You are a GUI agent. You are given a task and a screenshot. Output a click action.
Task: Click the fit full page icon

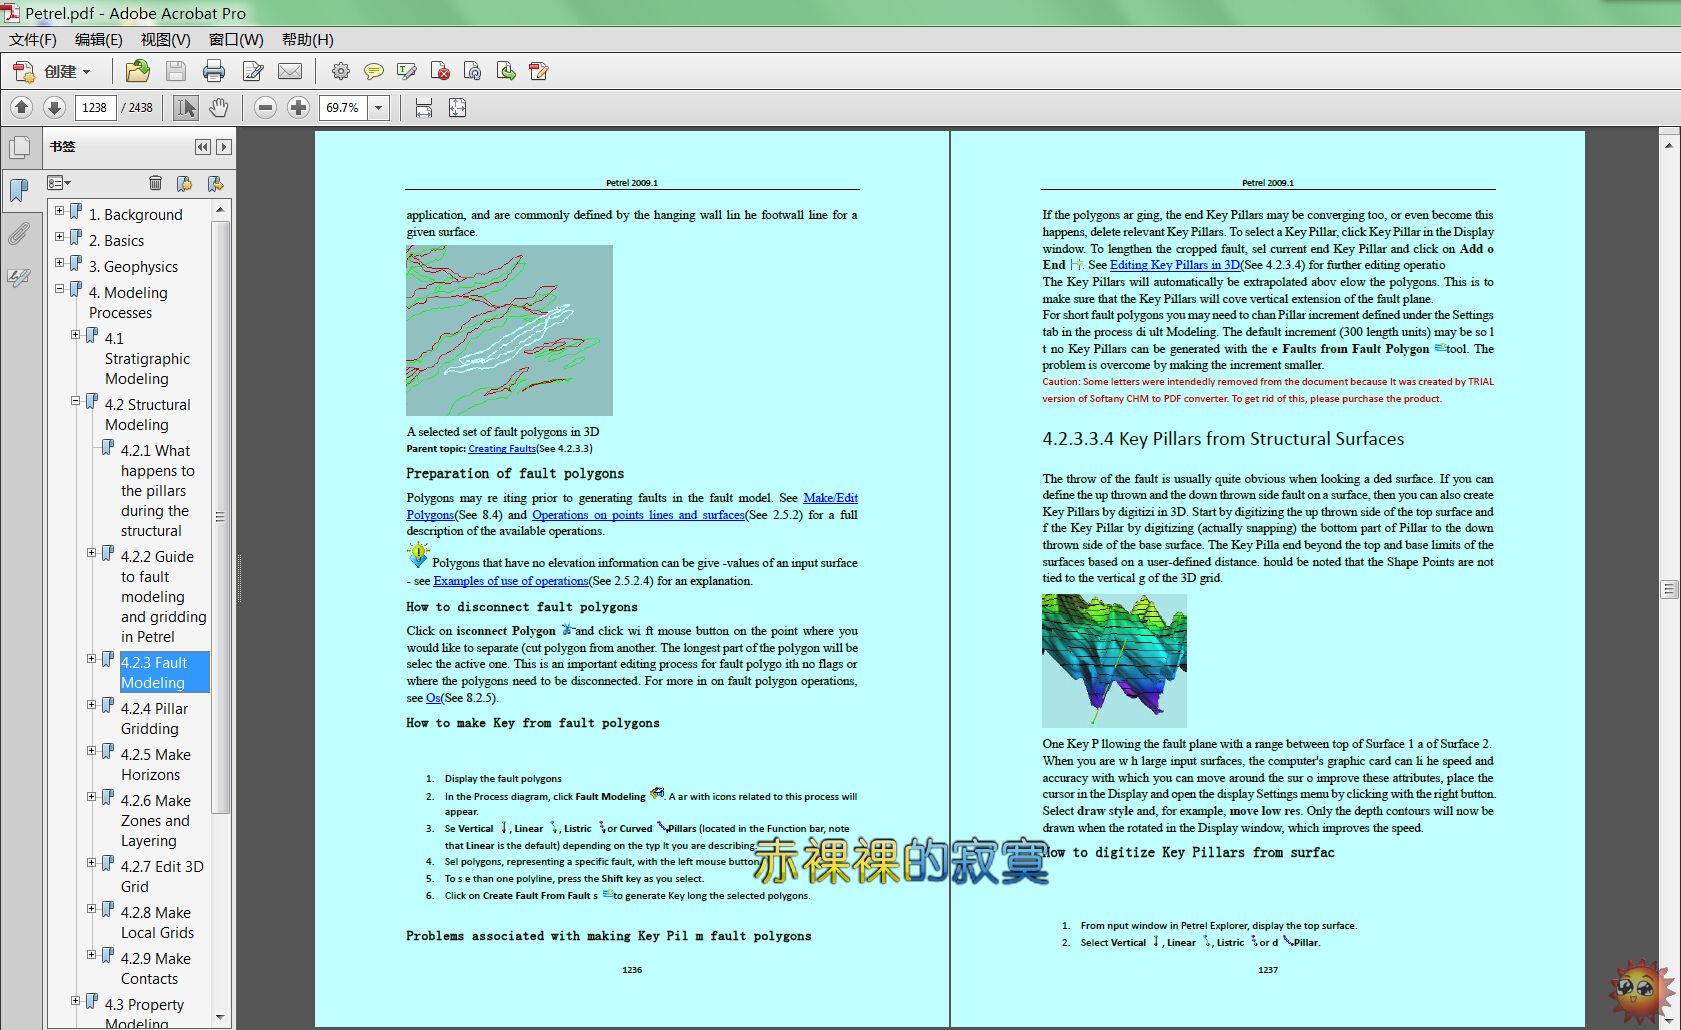coord(457,107)
